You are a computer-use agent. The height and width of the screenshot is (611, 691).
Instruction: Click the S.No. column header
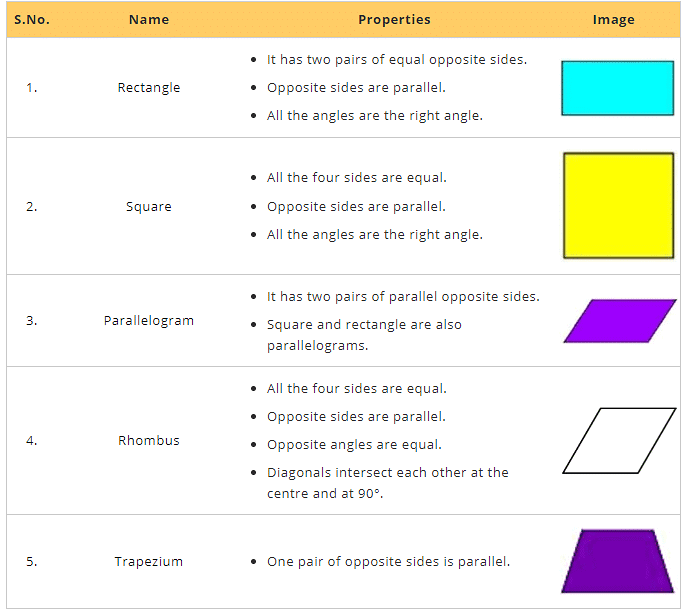pos(33,19)
